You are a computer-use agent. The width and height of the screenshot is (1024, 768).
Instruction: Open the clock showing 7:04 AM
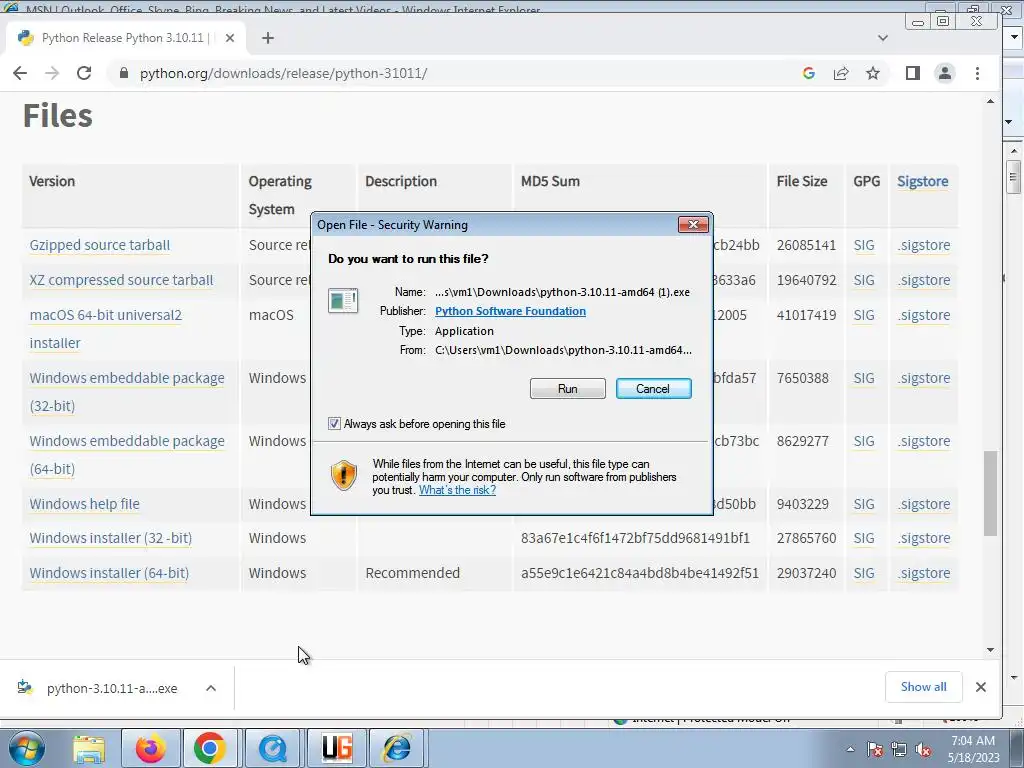click(973, 749)
